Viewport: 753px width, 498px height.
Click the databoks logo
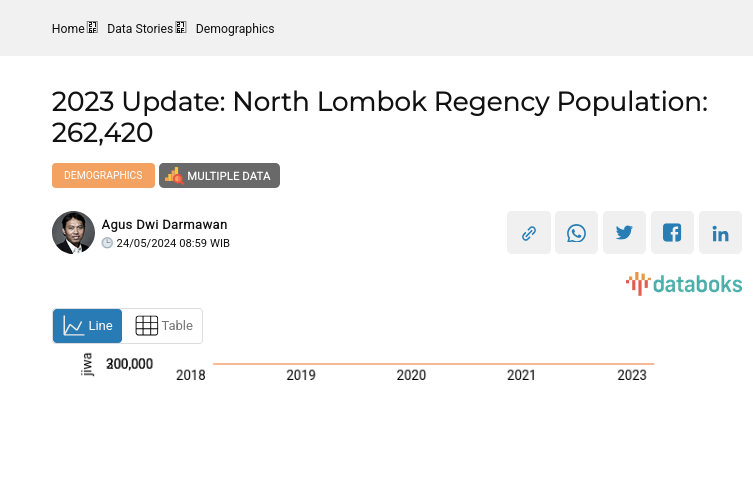pyautogui.click(x=684, y=284)
